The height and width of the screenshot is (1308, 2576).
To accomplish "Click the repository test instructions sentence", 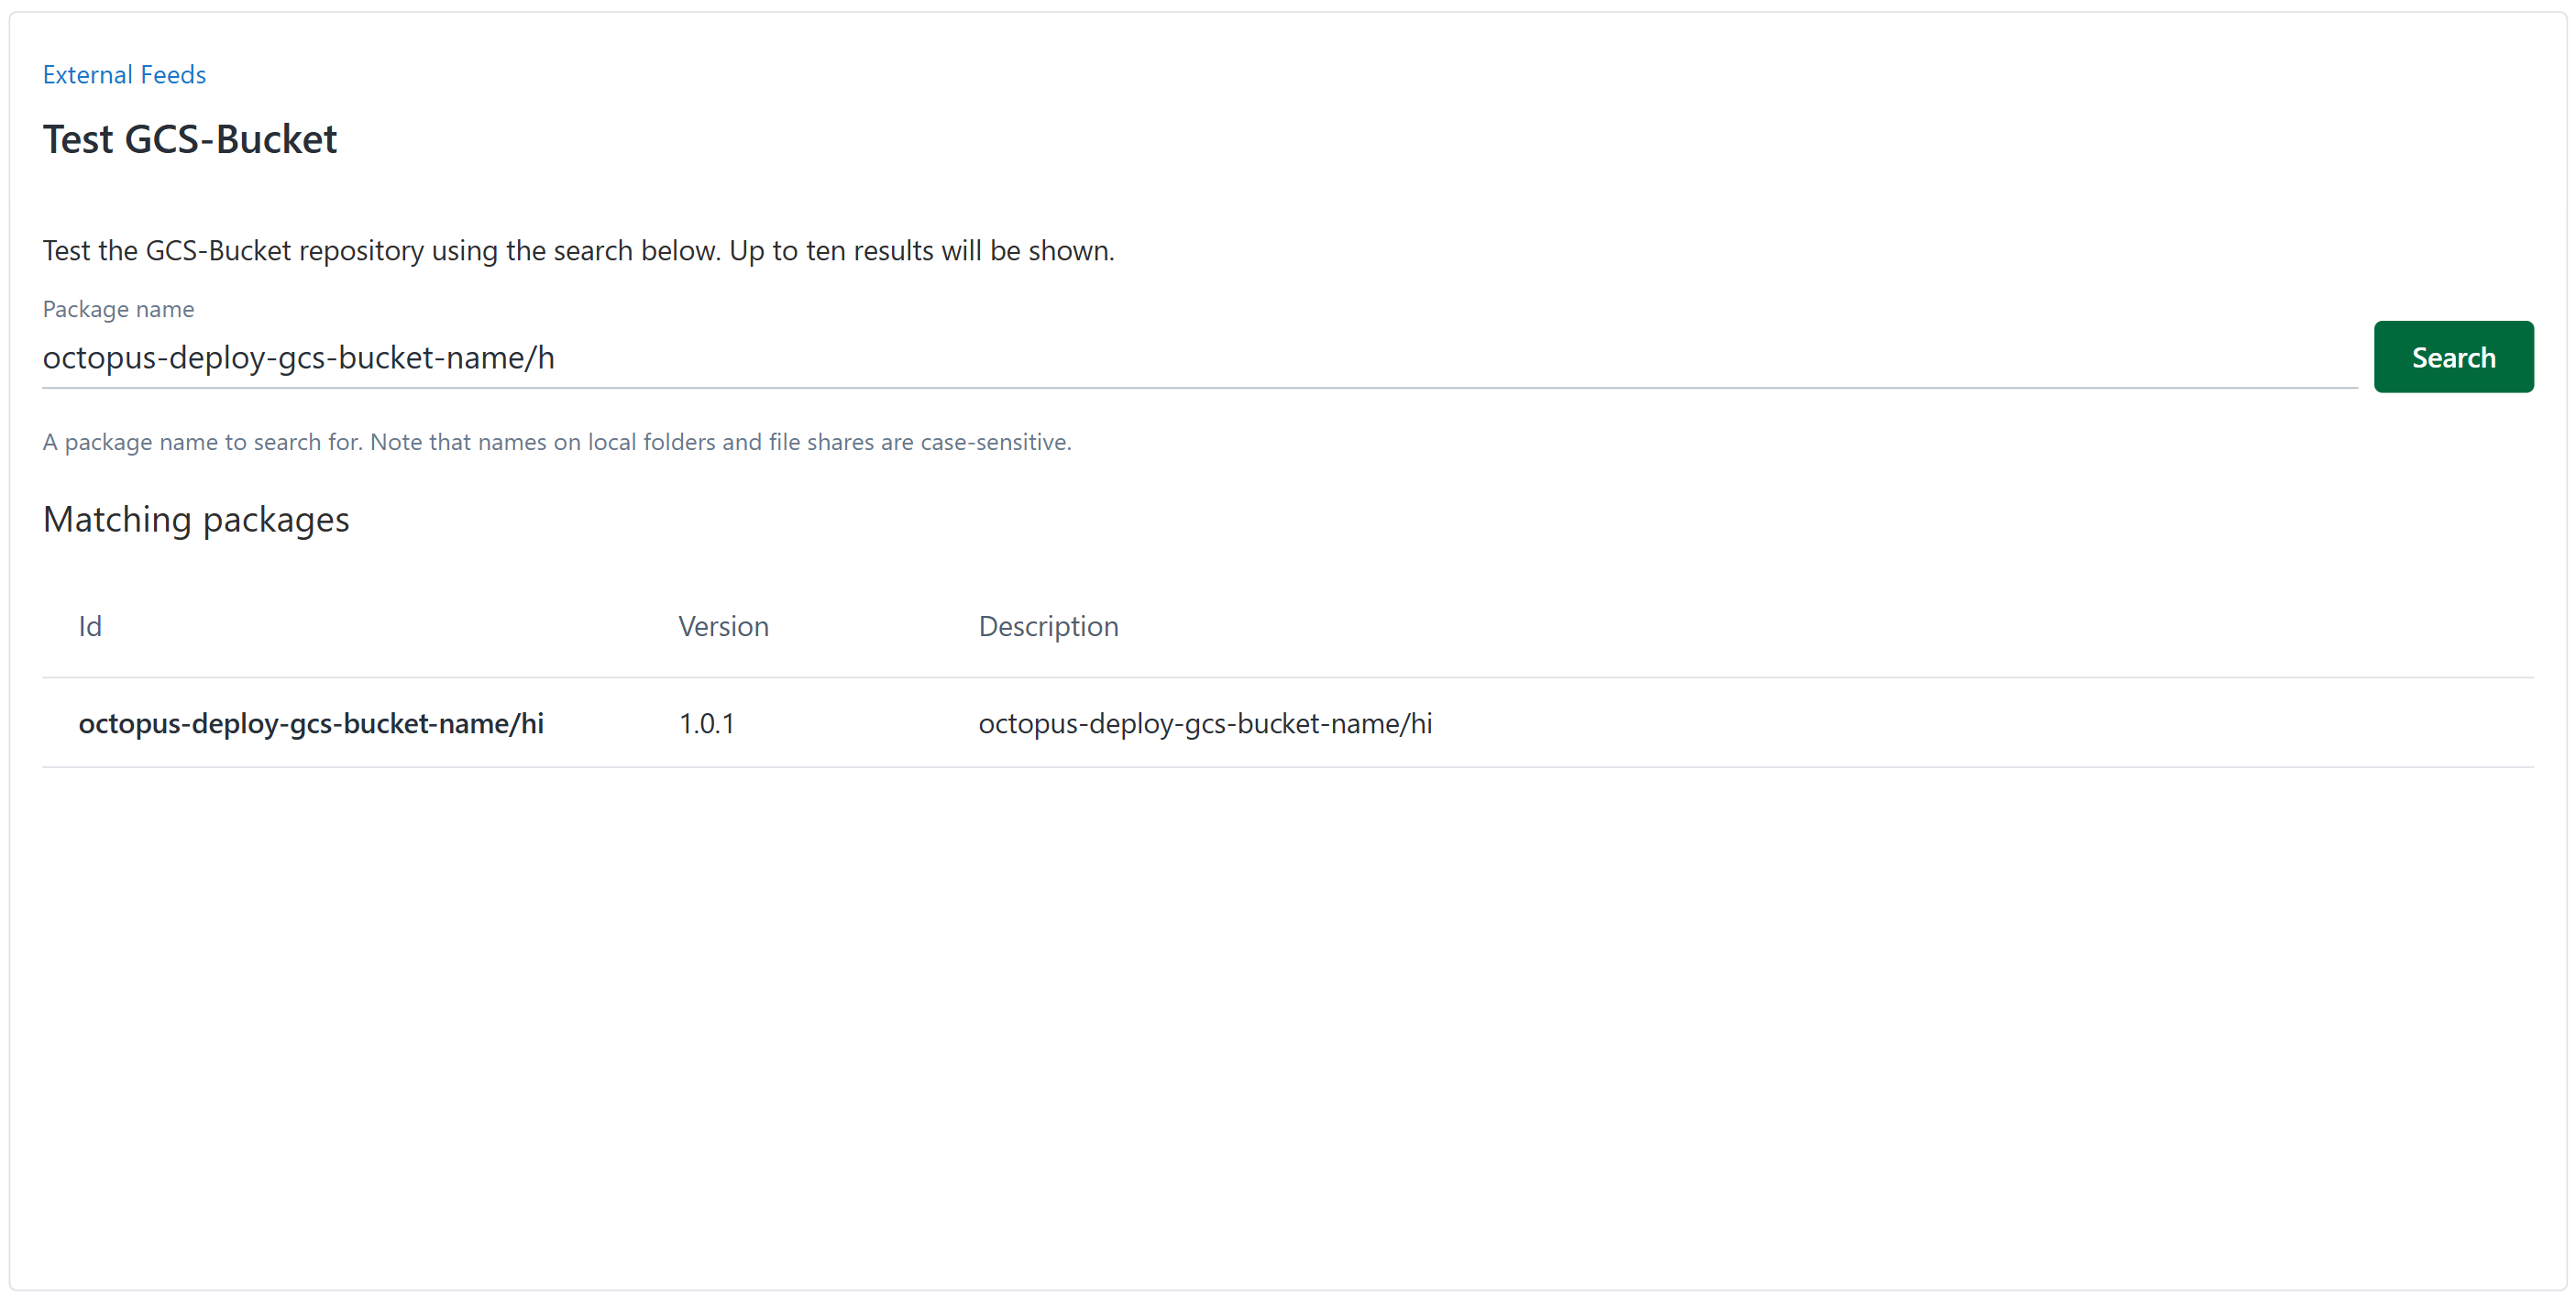I will point(578,250).
